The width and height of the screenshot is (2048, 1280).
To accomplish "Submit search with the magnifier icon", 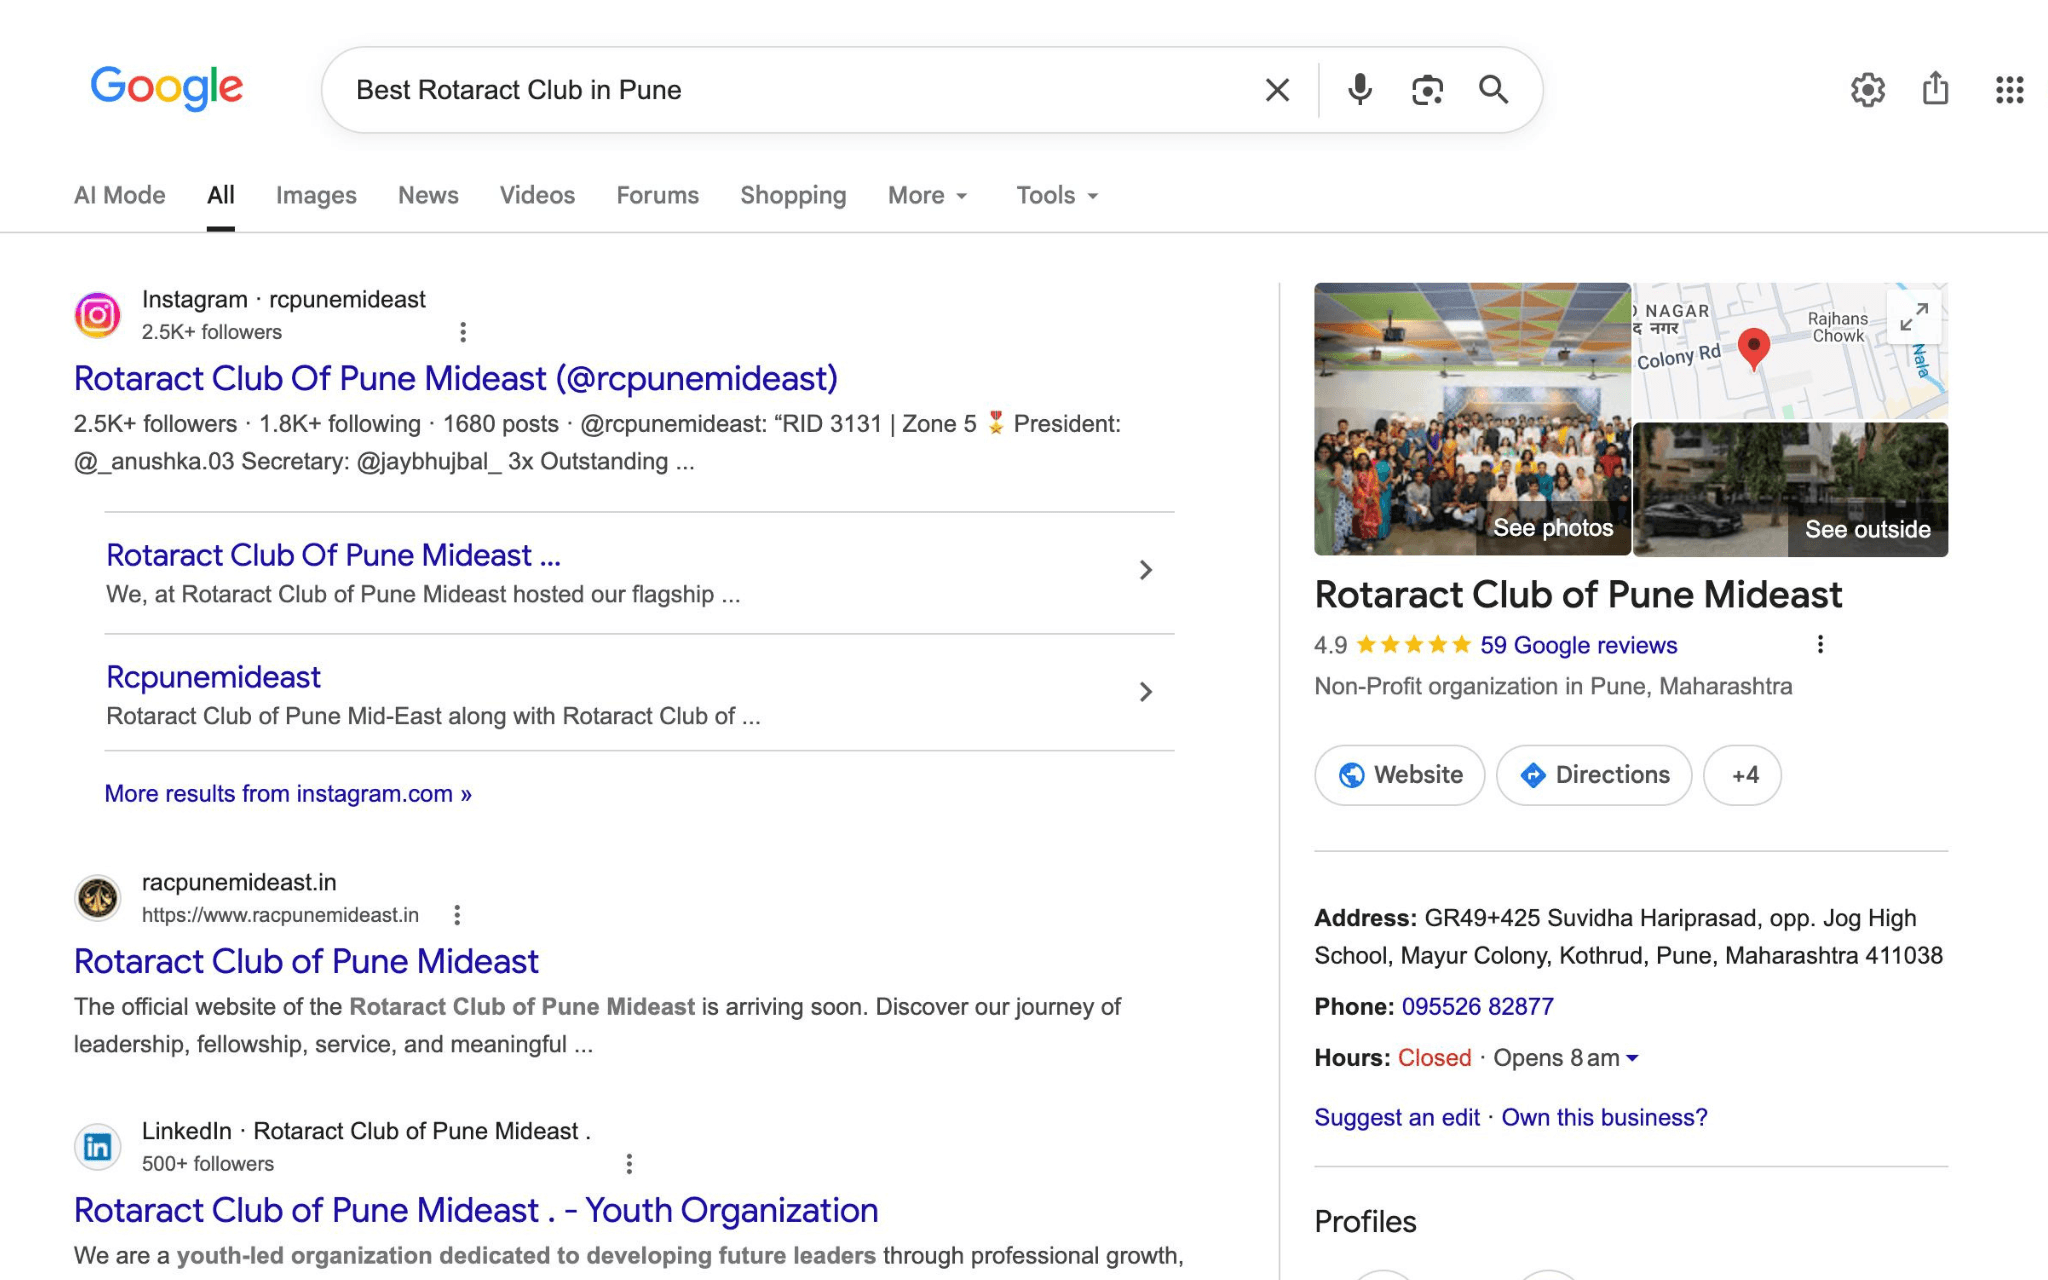I will 1493,90.
